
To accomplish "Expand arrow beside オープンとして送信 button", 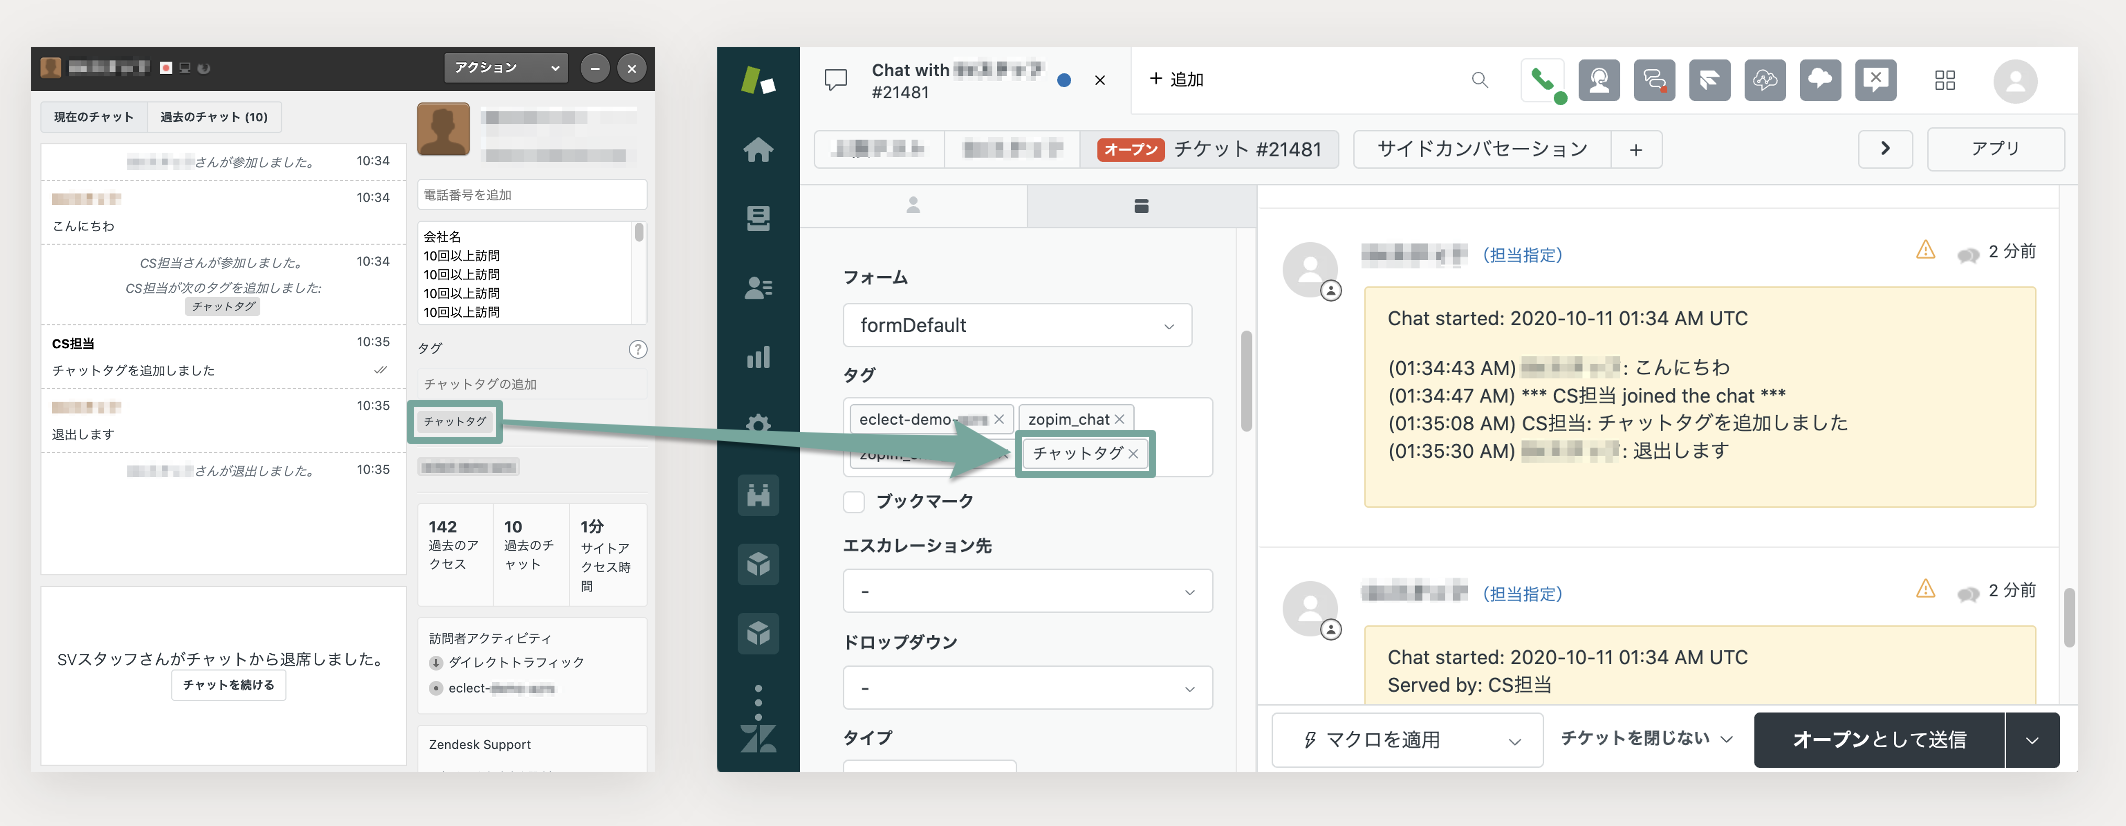I will (2032, 740).
